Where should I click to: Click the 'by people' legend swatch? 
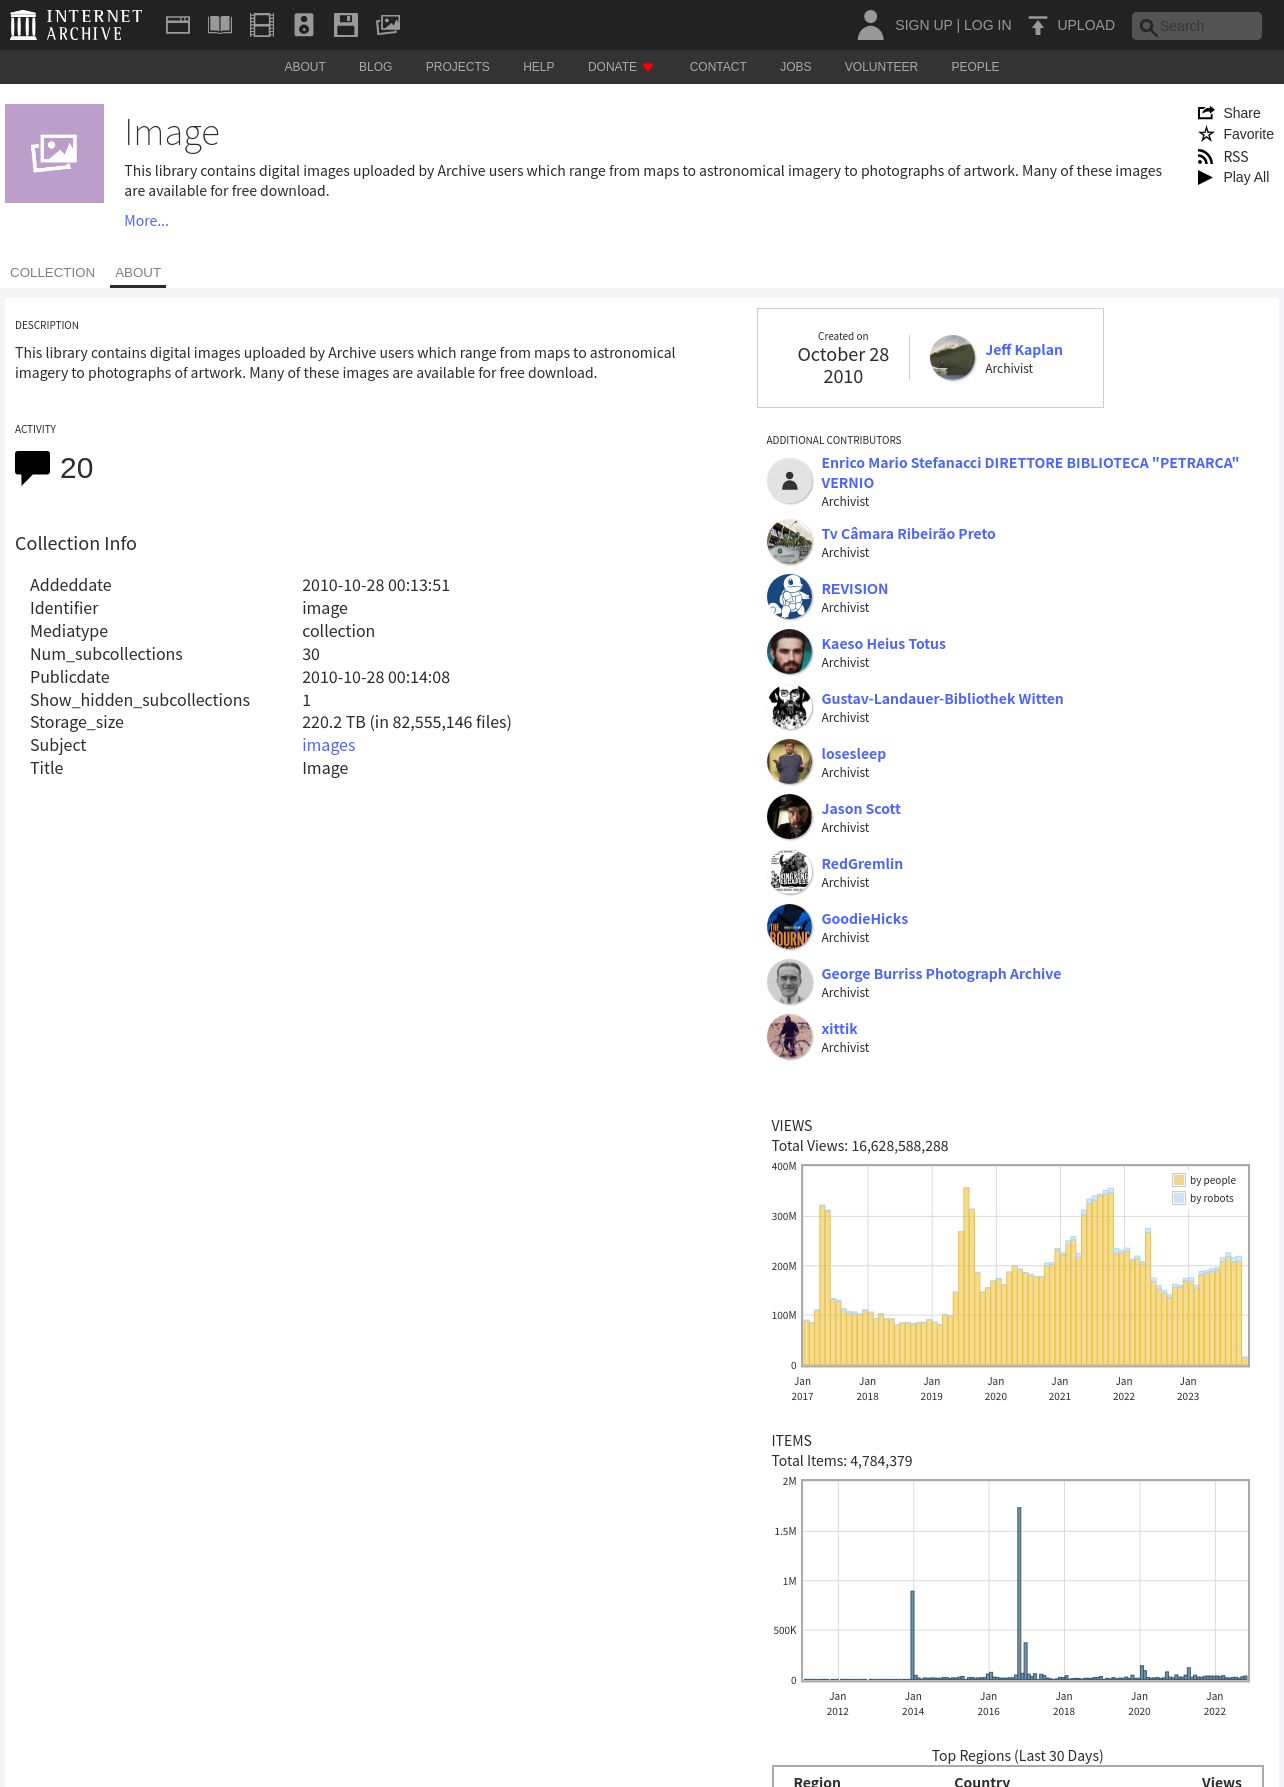pos(1179,1180)
